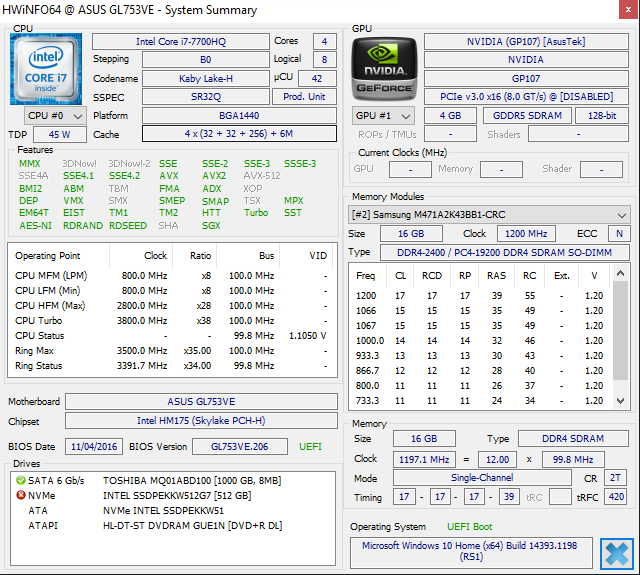Click the memory timings scroll up arrow

pyautogui.click(x=620, y=273)
